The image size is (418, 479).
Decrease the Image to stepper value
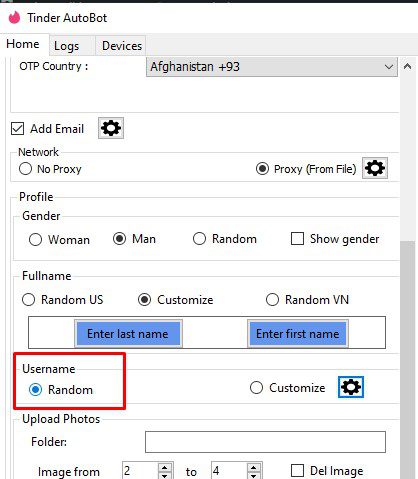tap(254, 475)
